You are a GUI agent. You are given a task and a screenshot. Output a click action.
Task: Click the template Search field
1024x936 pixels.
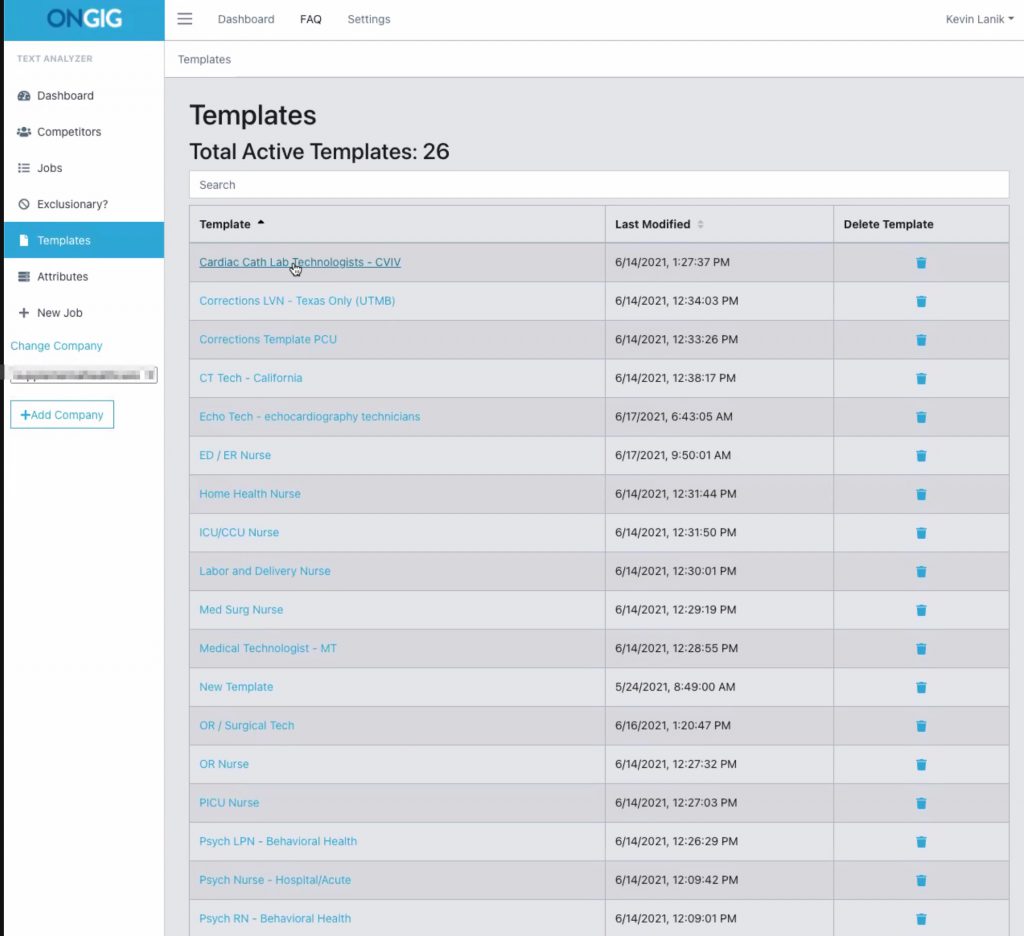tap(599, 185)
